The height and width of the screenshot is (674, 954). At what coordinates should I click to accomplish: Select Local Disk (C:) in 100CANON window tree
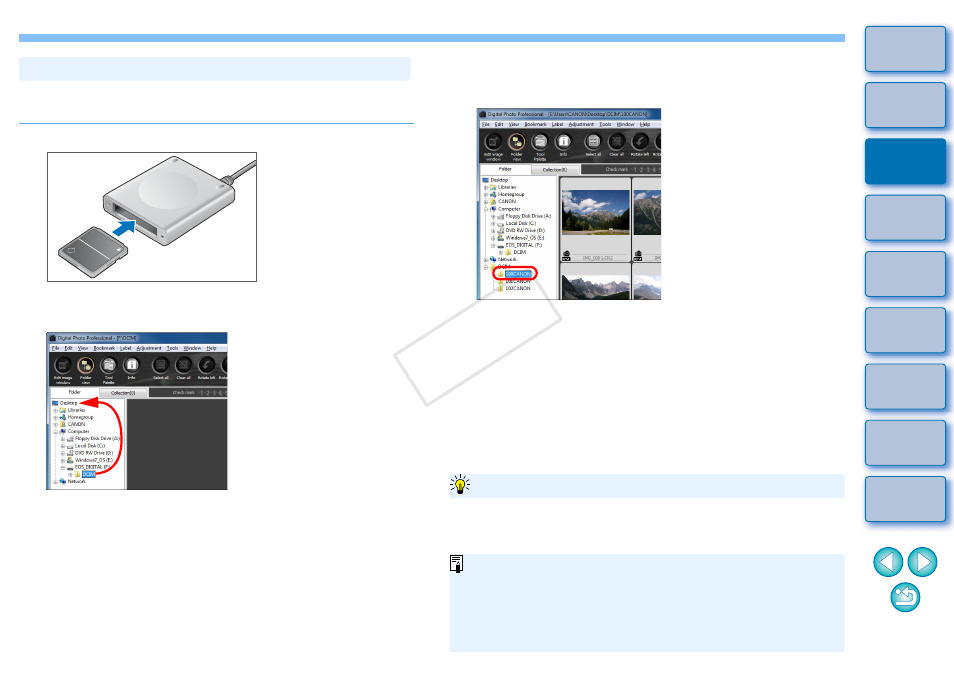pos(520,223)
